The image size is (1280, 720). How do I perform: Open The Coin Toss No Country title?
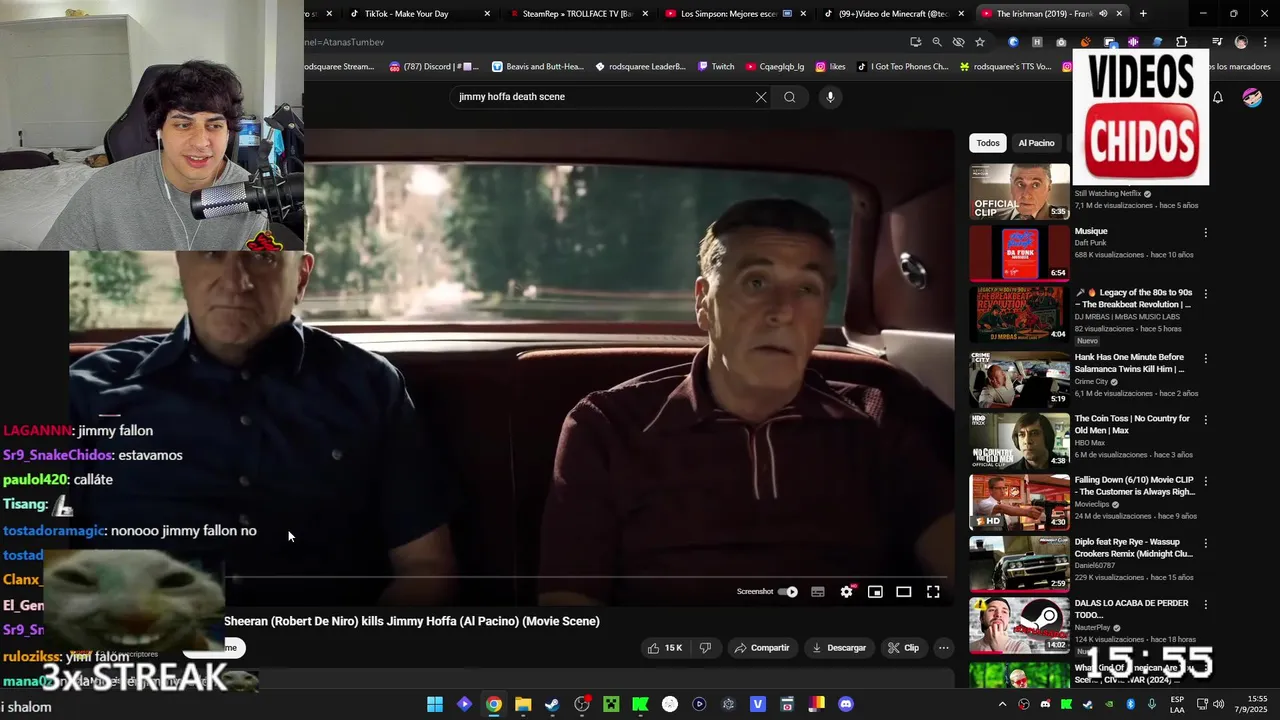tap(1132, 425)
